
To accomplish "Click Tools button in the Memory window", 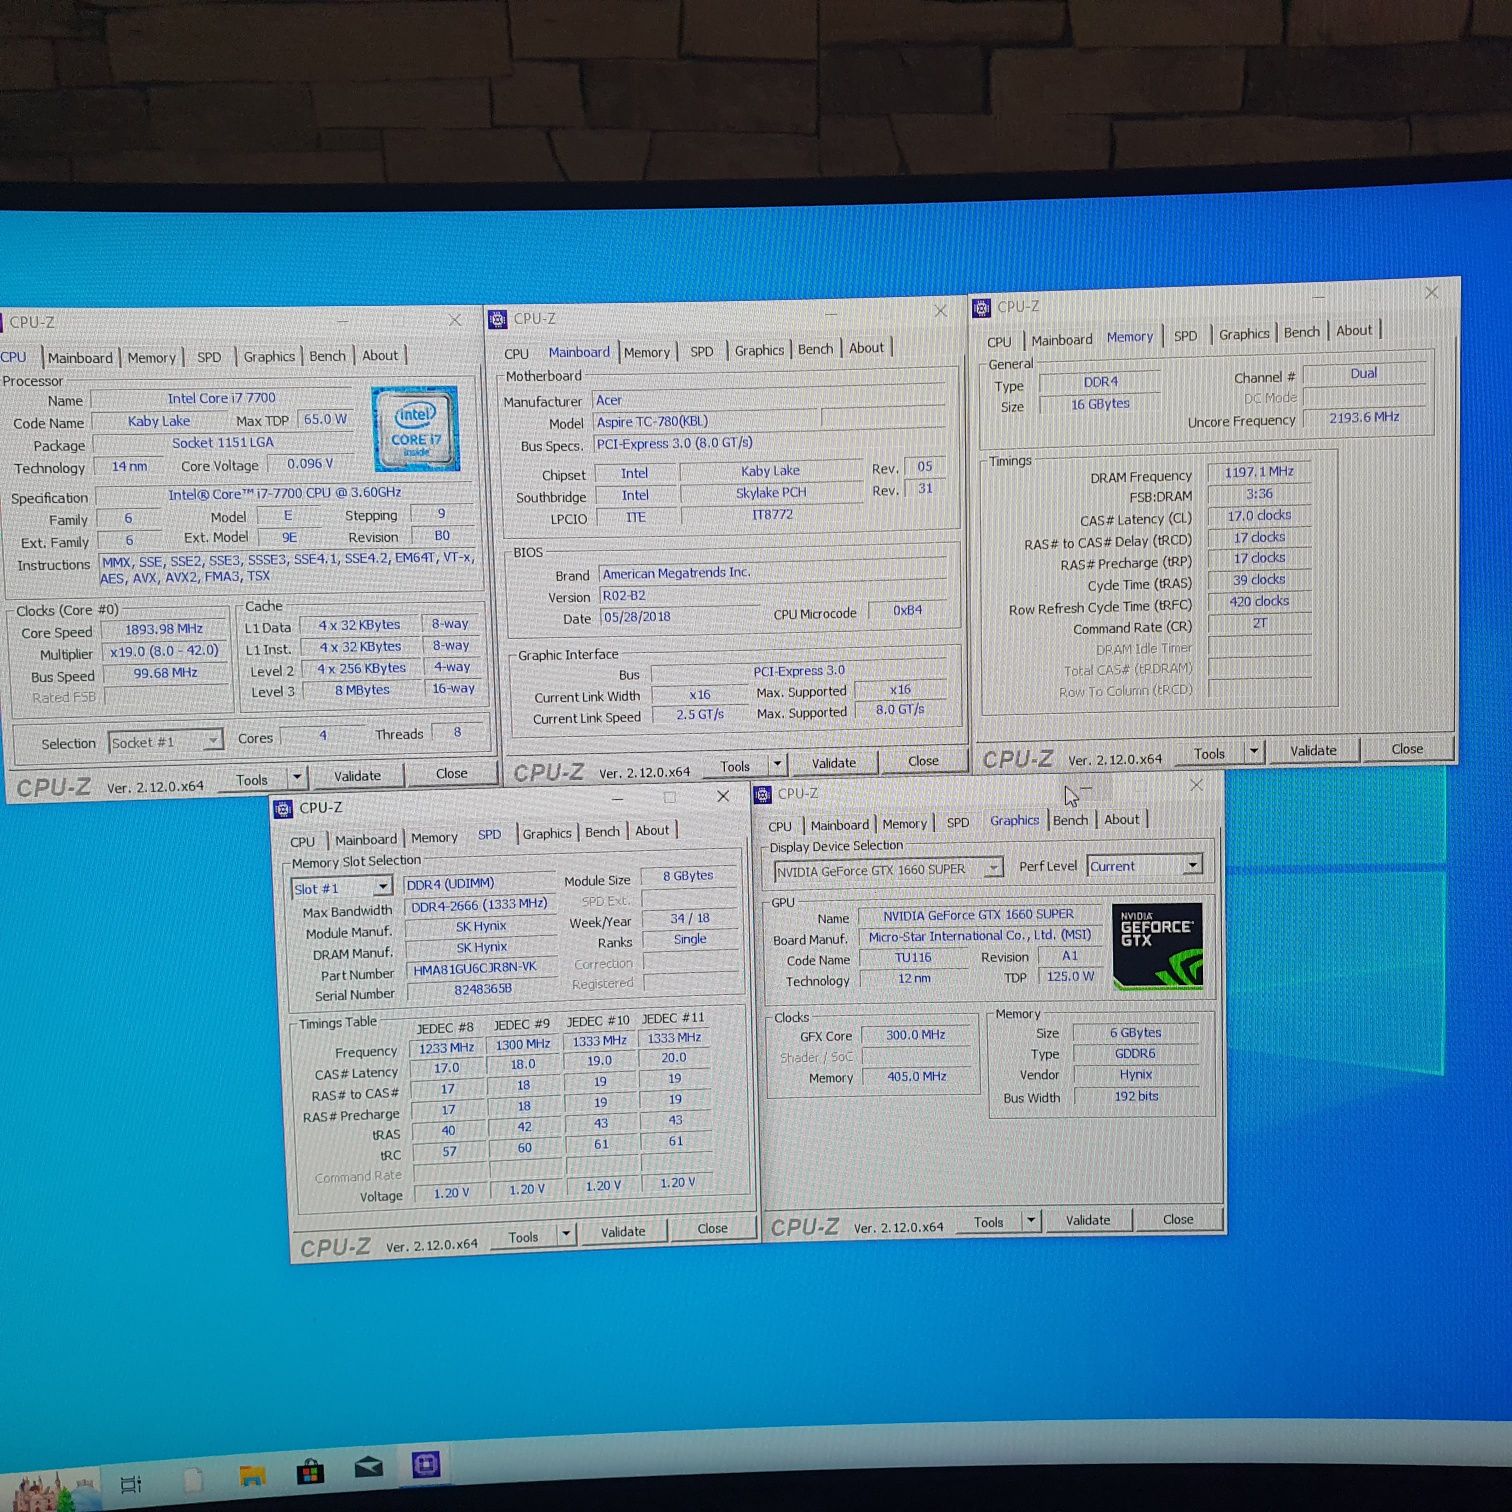I will point(1209,754).
